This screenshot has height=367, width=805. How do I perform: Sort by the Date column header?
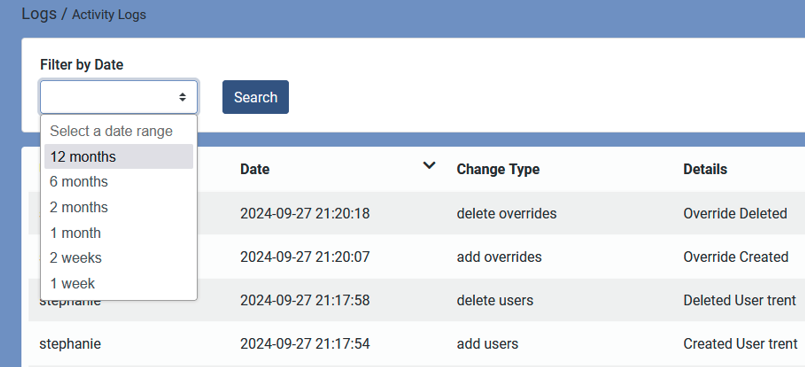[255, 169]
